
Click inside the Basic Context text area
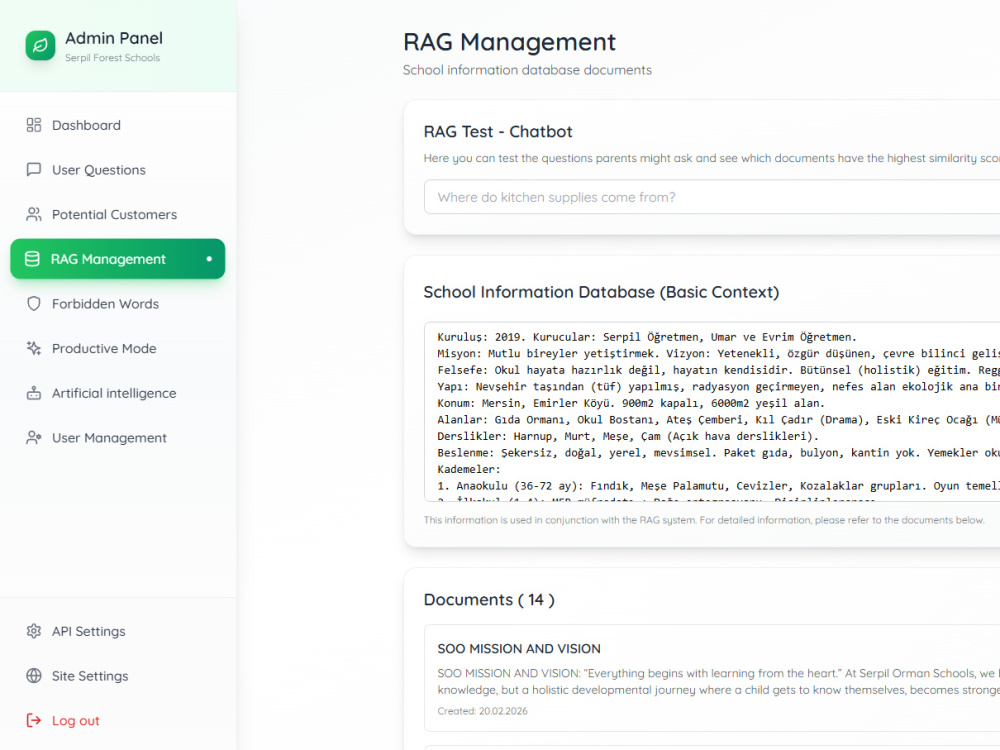point(712,412)
